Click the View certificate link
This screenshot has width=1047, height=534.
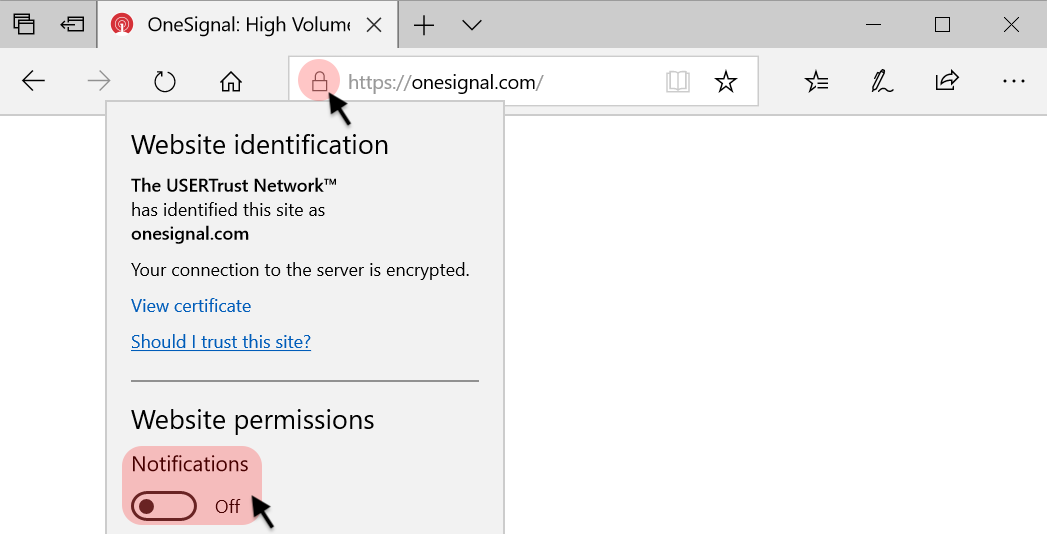coord(191,306)
